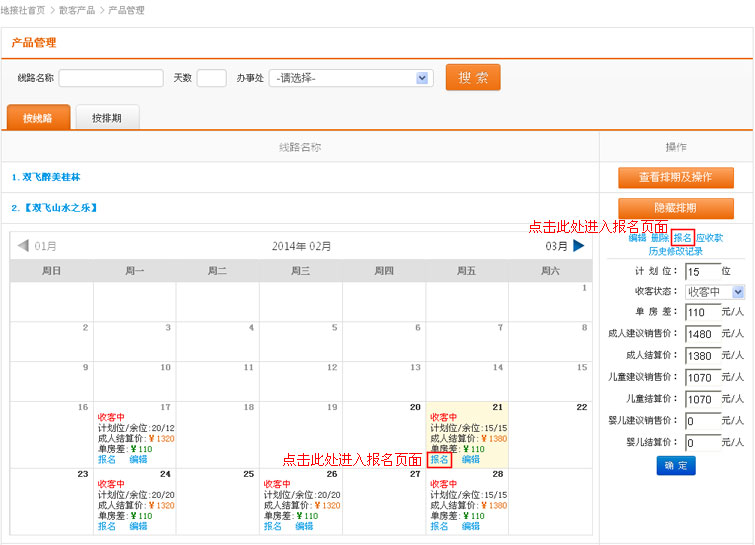755x545 pixels.
Task: Click the 地接社首页 breadcrumb link
Action: coord(22,10)
